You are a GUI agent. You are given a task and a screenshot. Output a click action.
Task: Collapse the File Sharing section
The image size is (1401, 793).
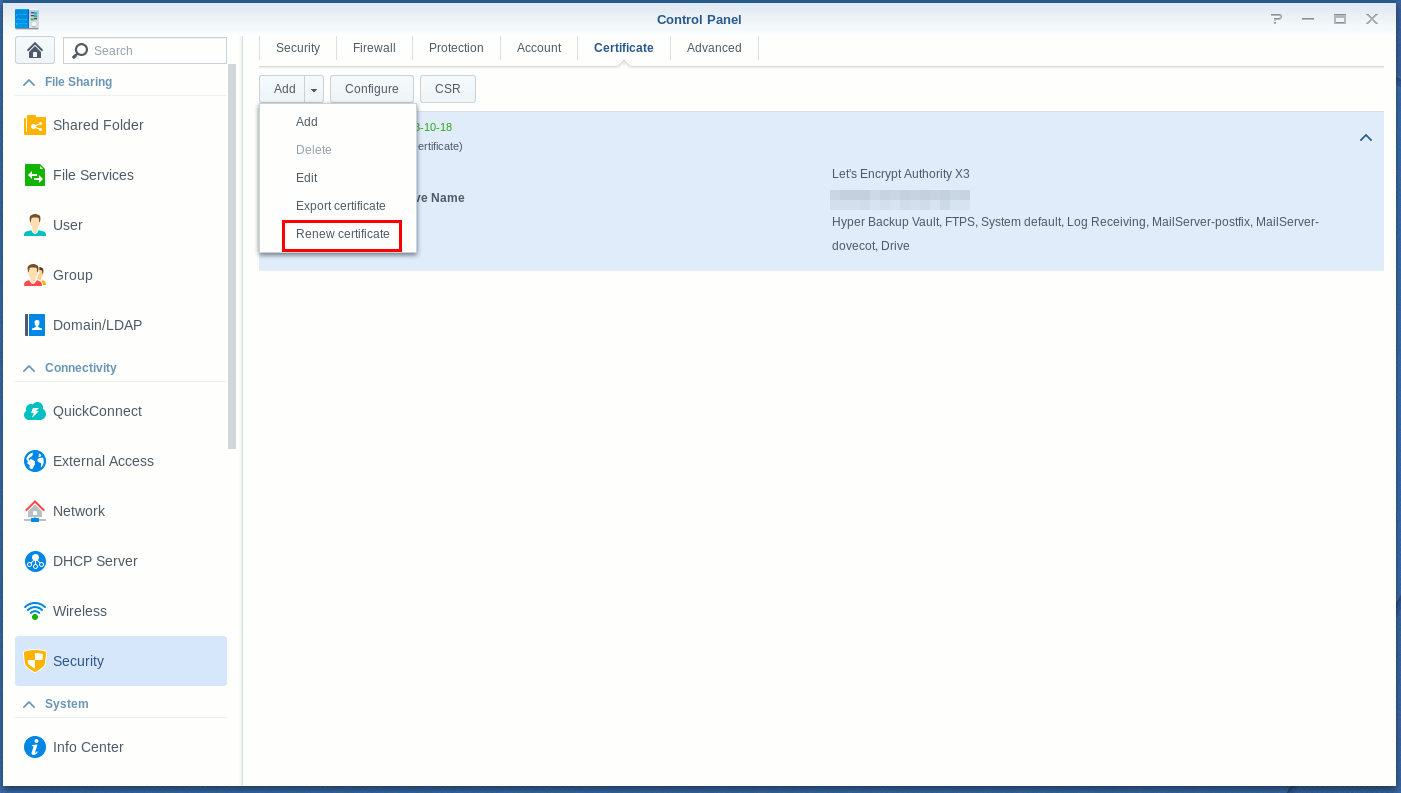(29, 82)
